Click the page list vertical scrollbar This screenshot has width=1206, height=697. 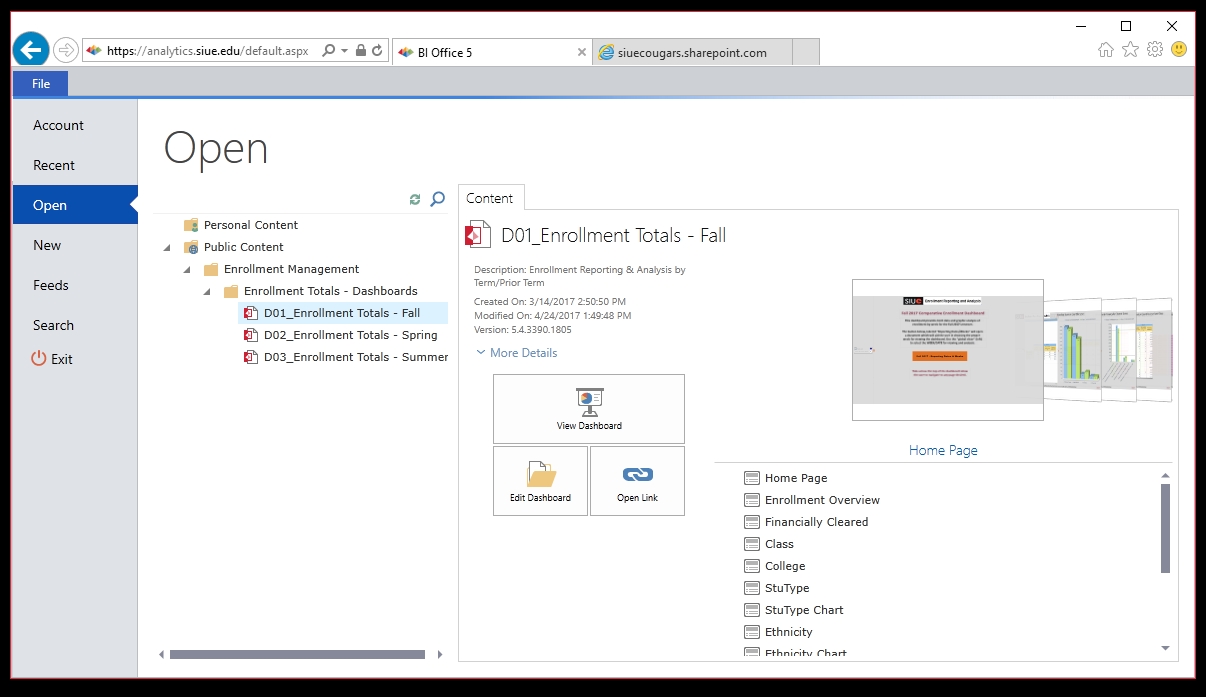[1165, 528]
